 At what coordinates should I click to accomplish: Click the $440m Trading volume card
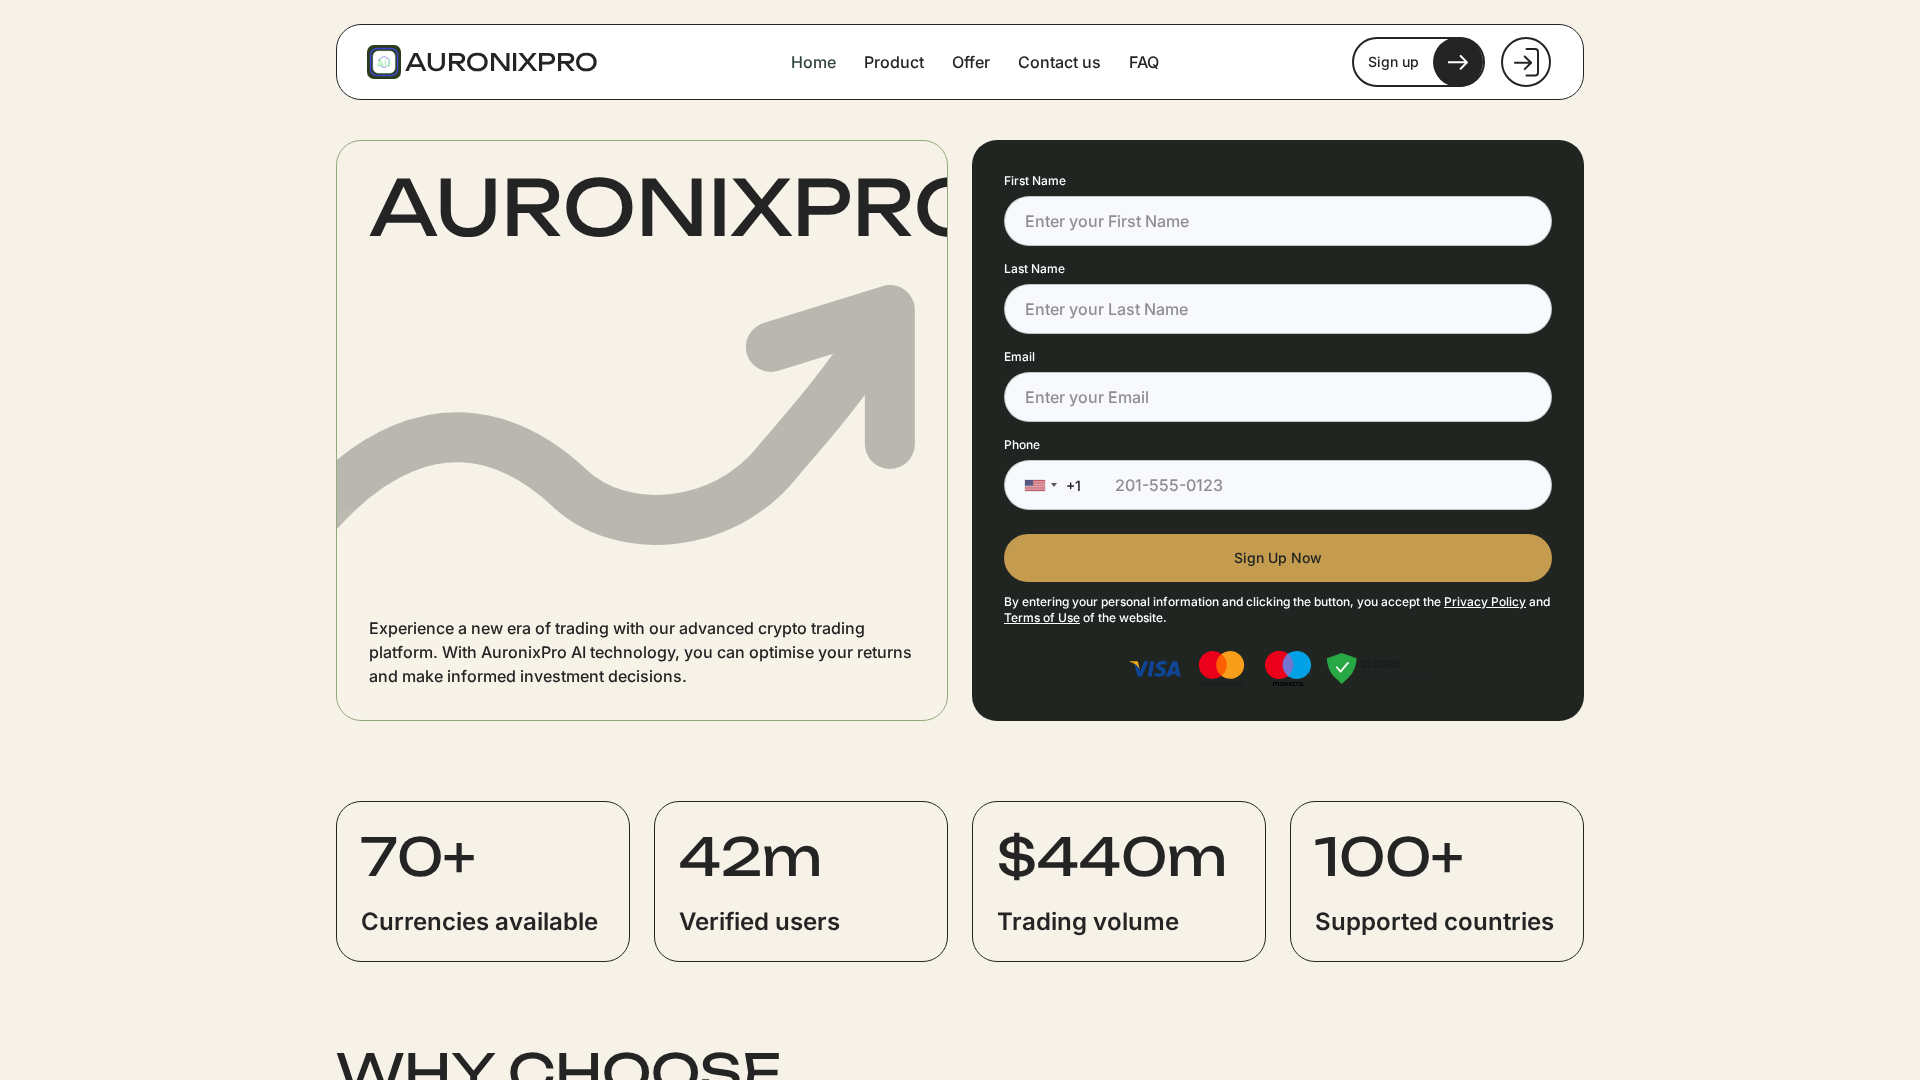[1119, 881]
